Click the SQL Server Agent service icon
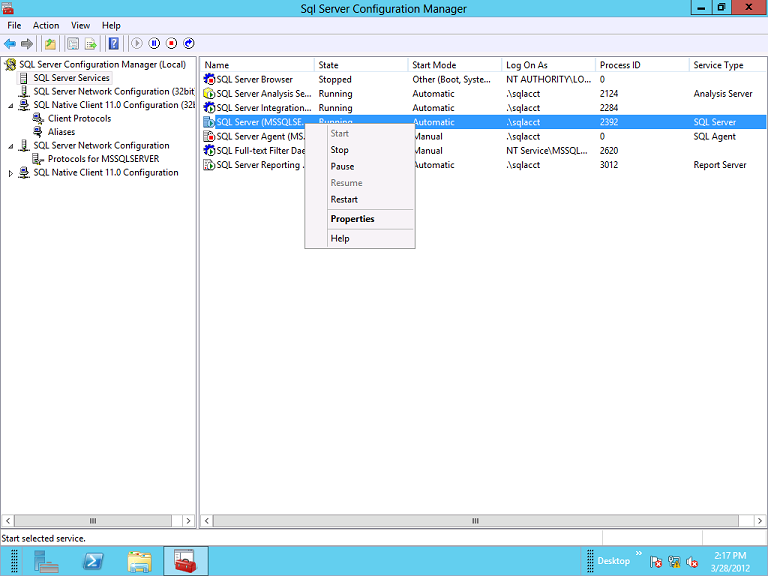Image resolution: width=768 pixels, height=576 pixels. [x=209, y=136]
